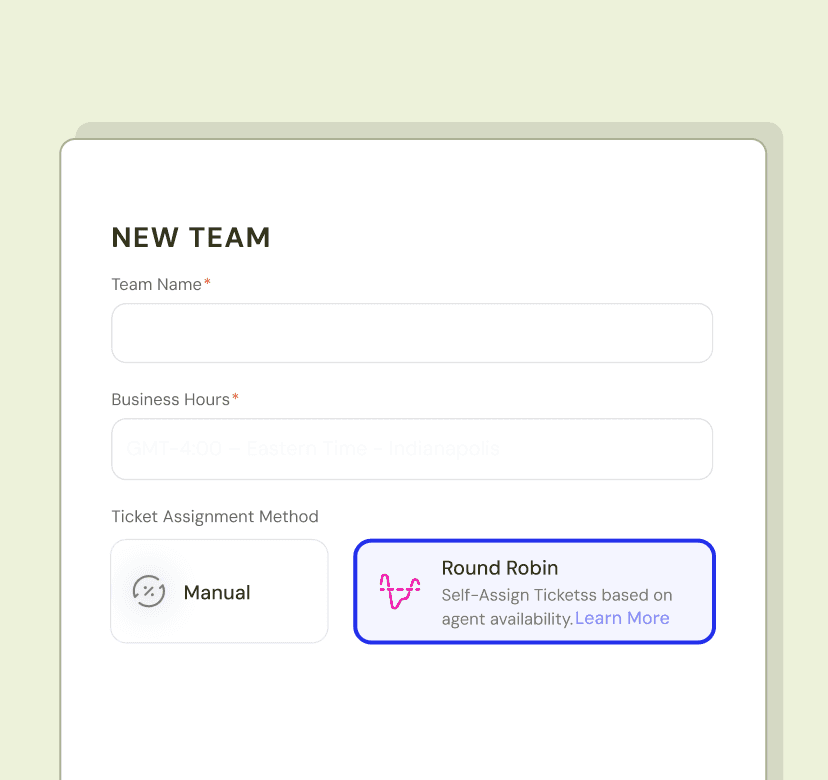The image size is (828, 780).
Task: Click the NEW TEAM heading
Action: [x=190, y=237]
